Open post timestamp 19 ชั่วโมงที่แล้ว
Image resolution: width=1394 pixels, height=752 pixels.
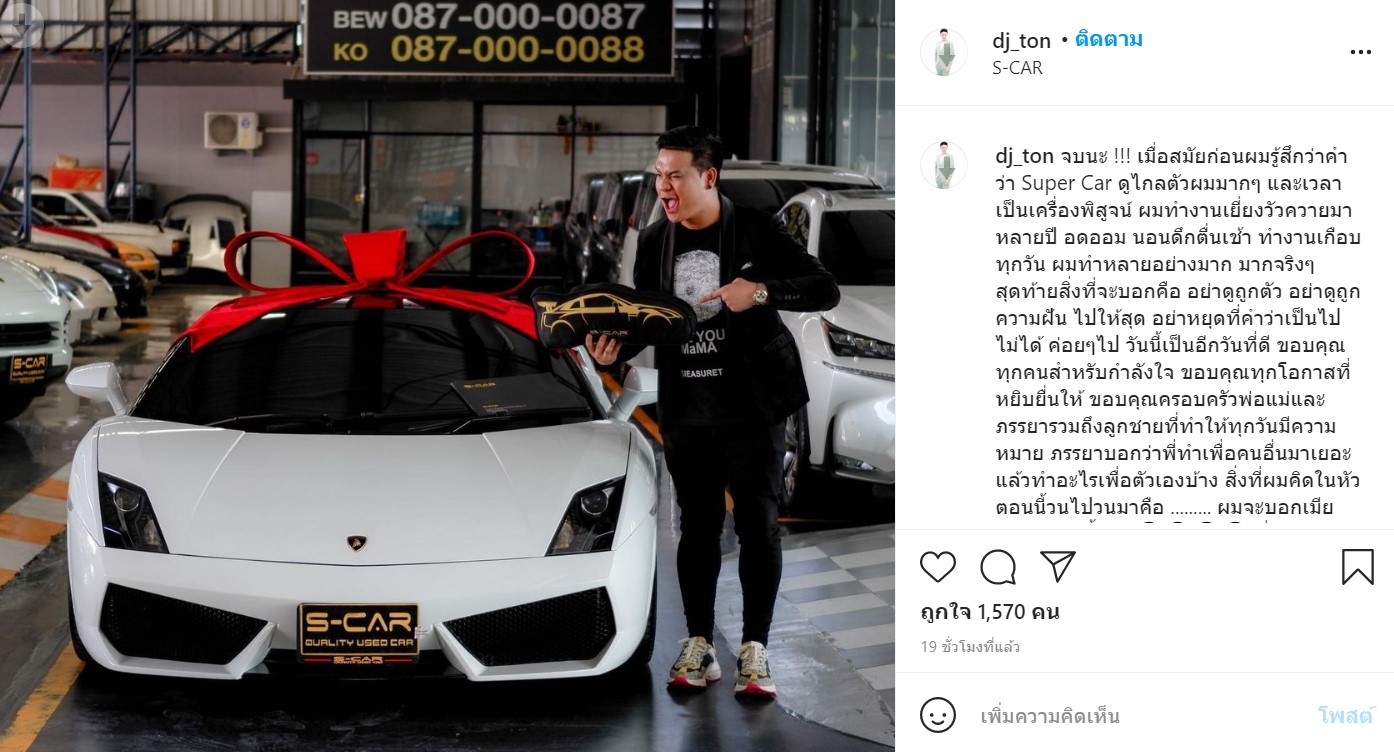pyautogui.click(x=970, y=647)
